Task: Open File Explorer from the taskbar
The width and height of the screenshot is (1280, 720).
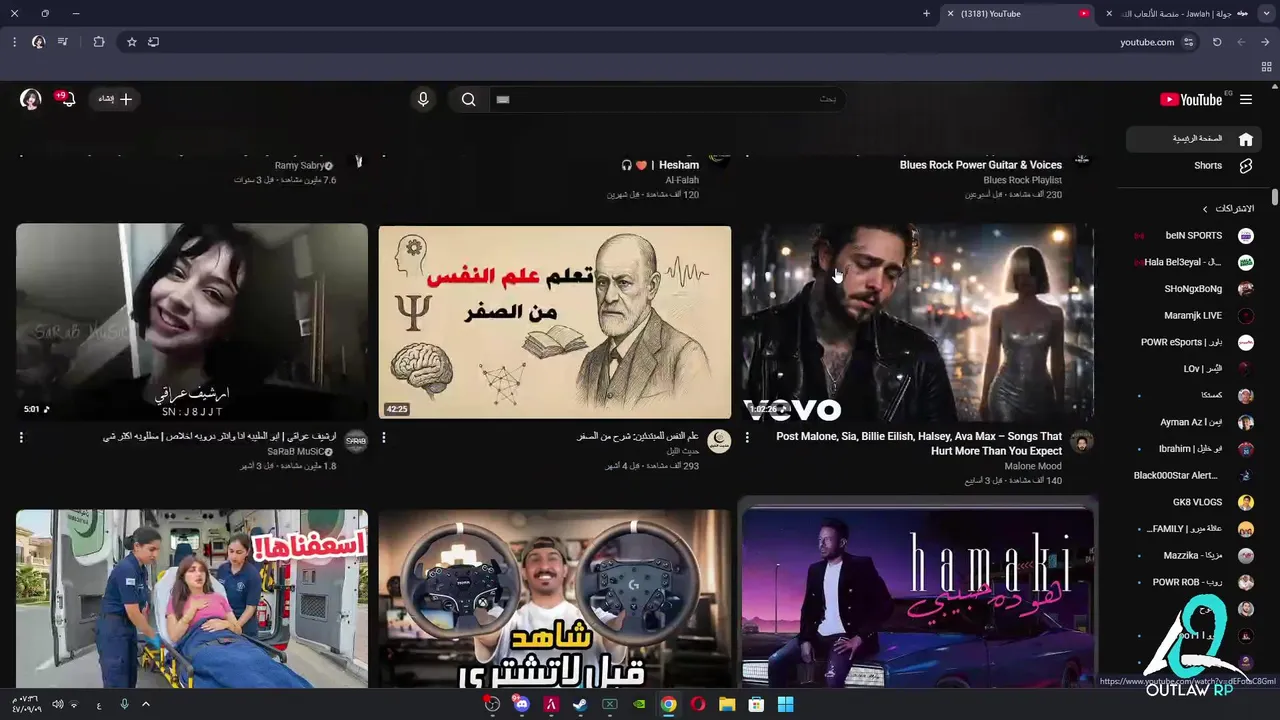Action: (727, 704)
